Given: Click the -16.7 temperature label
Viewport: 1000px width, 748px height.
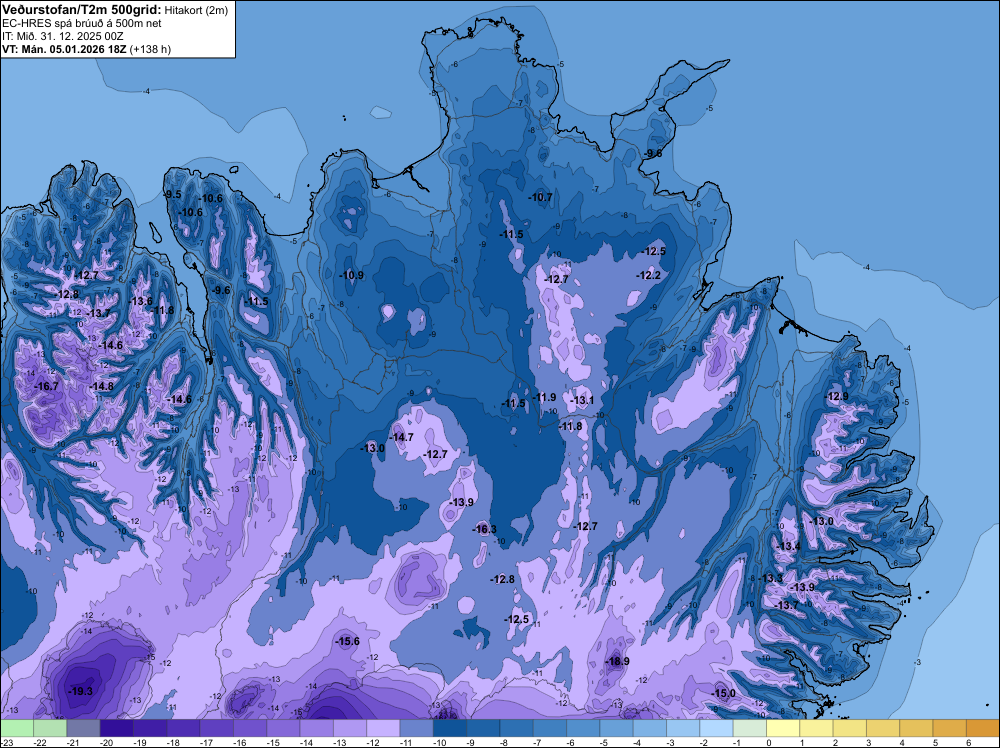Looking at the screenshot, I should [46, 386].
